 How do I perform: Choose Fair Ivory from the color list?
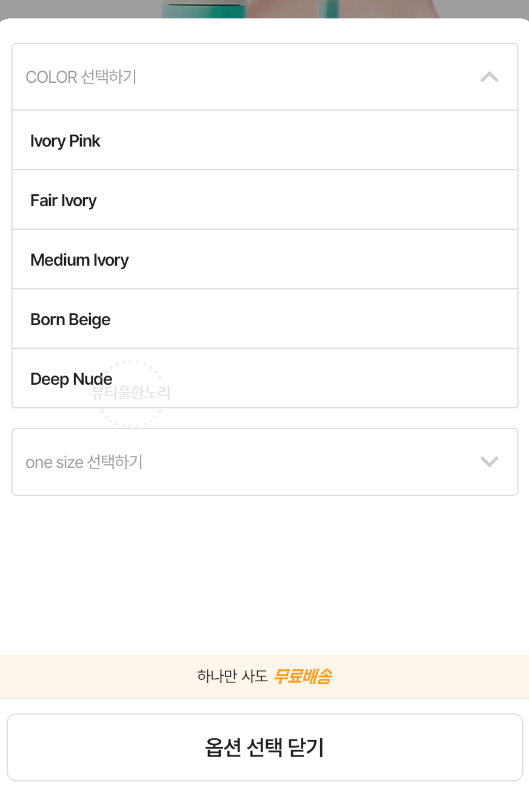point(265,200)
